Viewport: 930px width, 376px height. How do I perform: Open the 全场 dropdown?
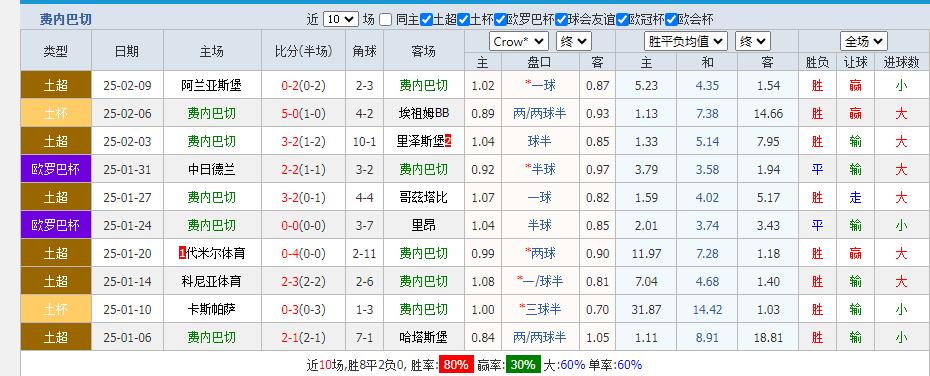tap(864, 42)
